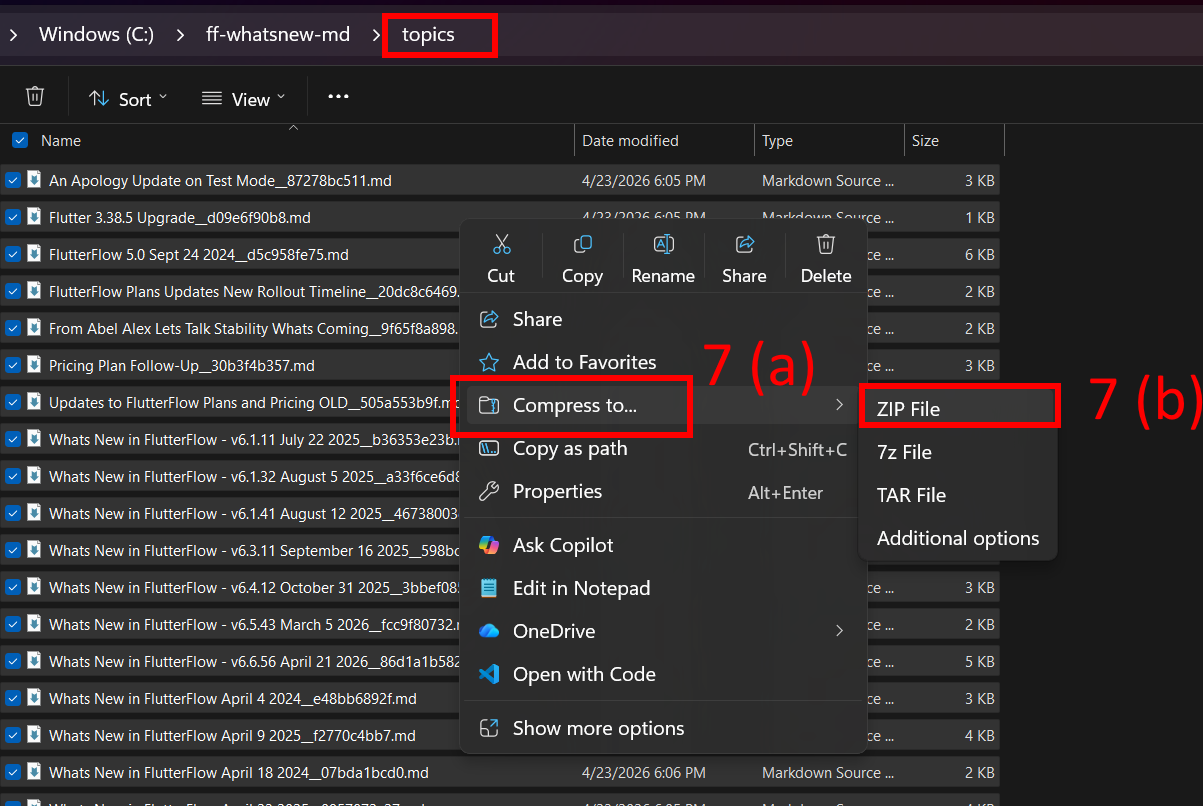
Task: Click file icon of Whats New April 4 2024
Action: (x=34, y=698)
